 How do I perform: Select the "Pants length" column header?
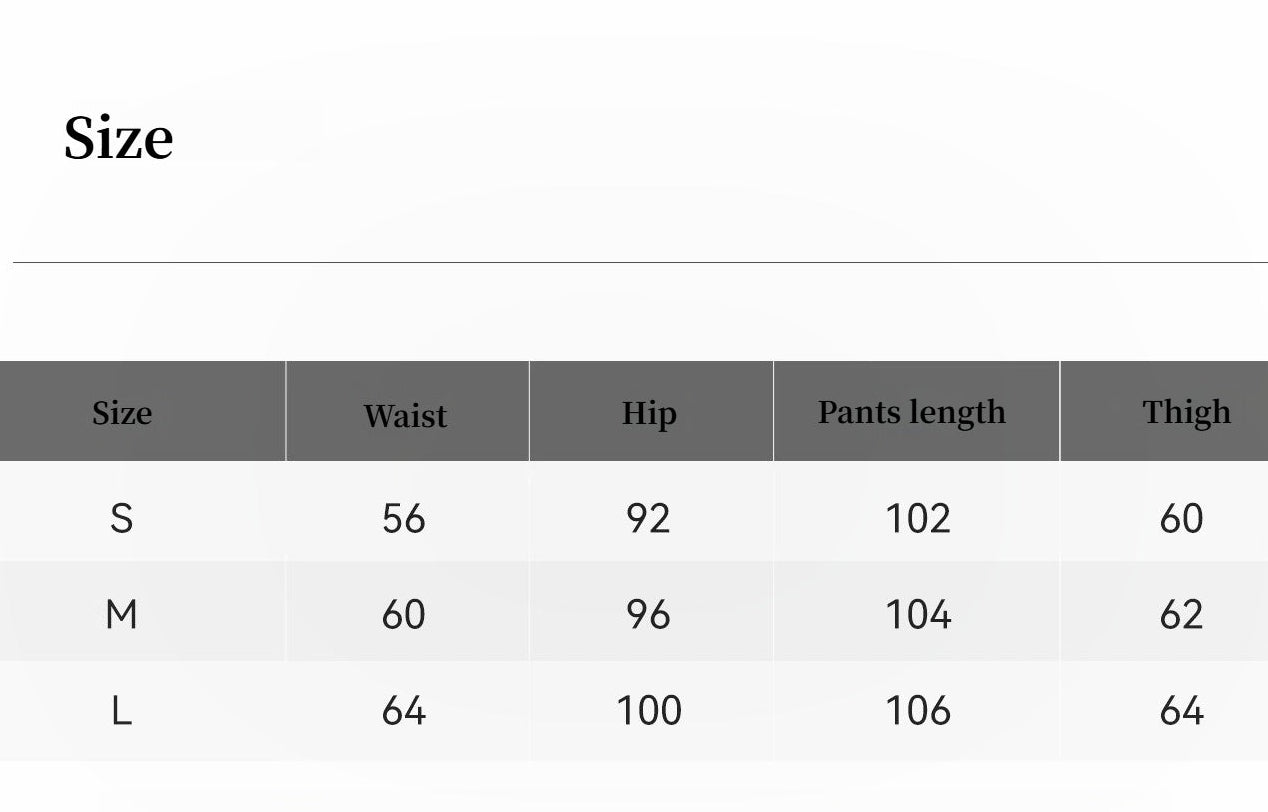pos(912,412)
